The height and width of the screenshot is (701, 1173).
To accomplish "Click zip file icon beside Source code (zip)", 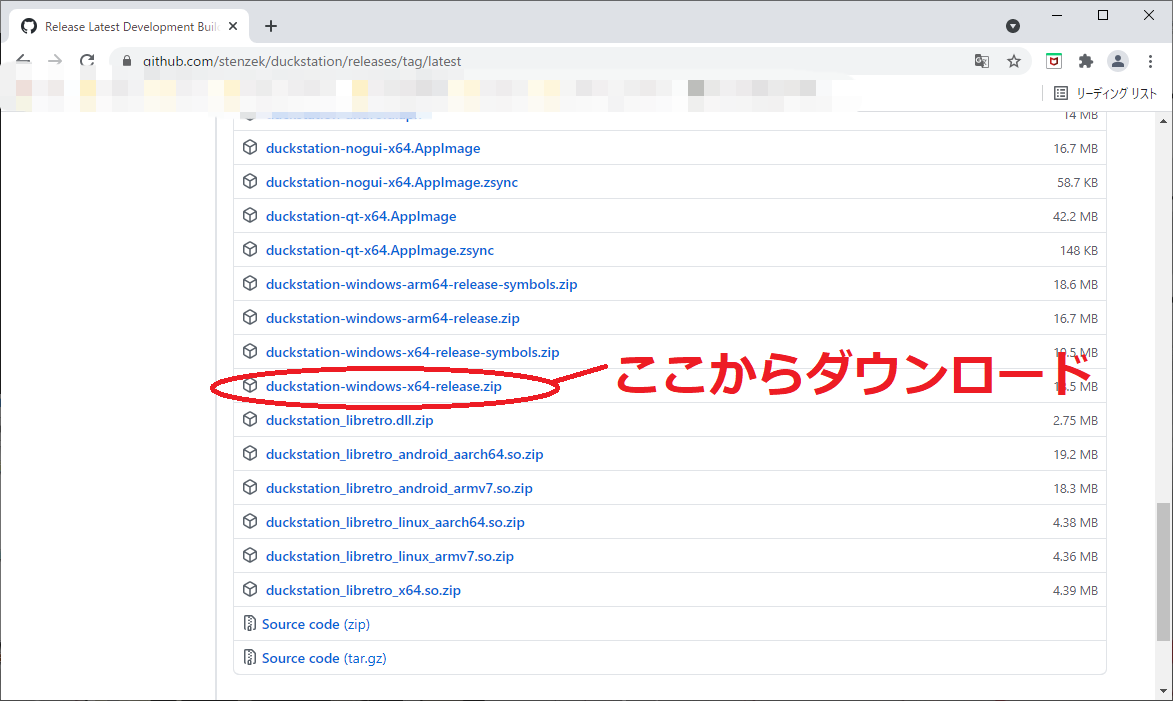I will pos(250,623).
